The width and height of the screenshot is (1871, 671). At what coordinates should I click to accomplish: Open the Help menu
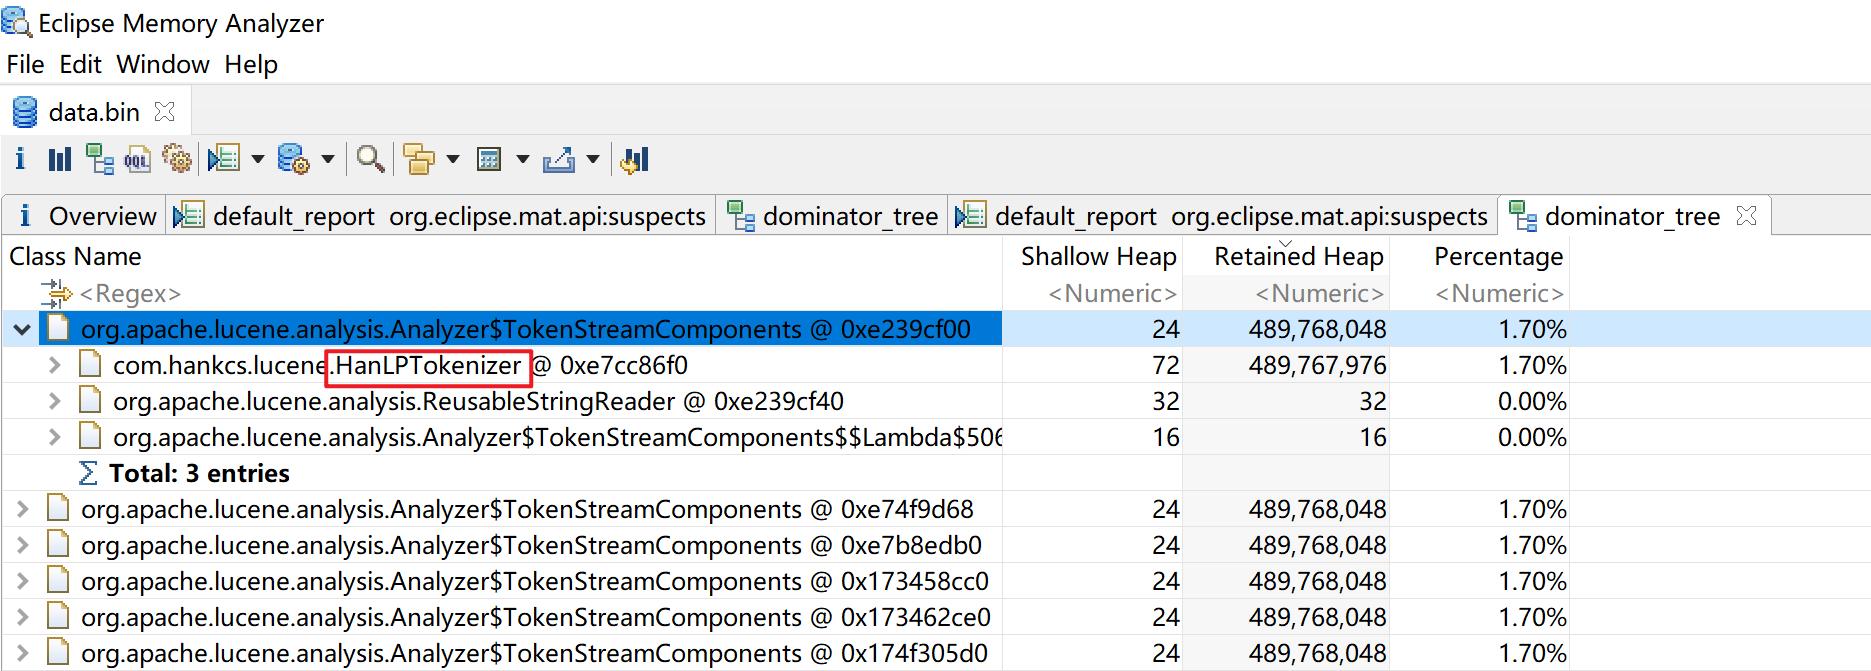[x=251, y=65]
